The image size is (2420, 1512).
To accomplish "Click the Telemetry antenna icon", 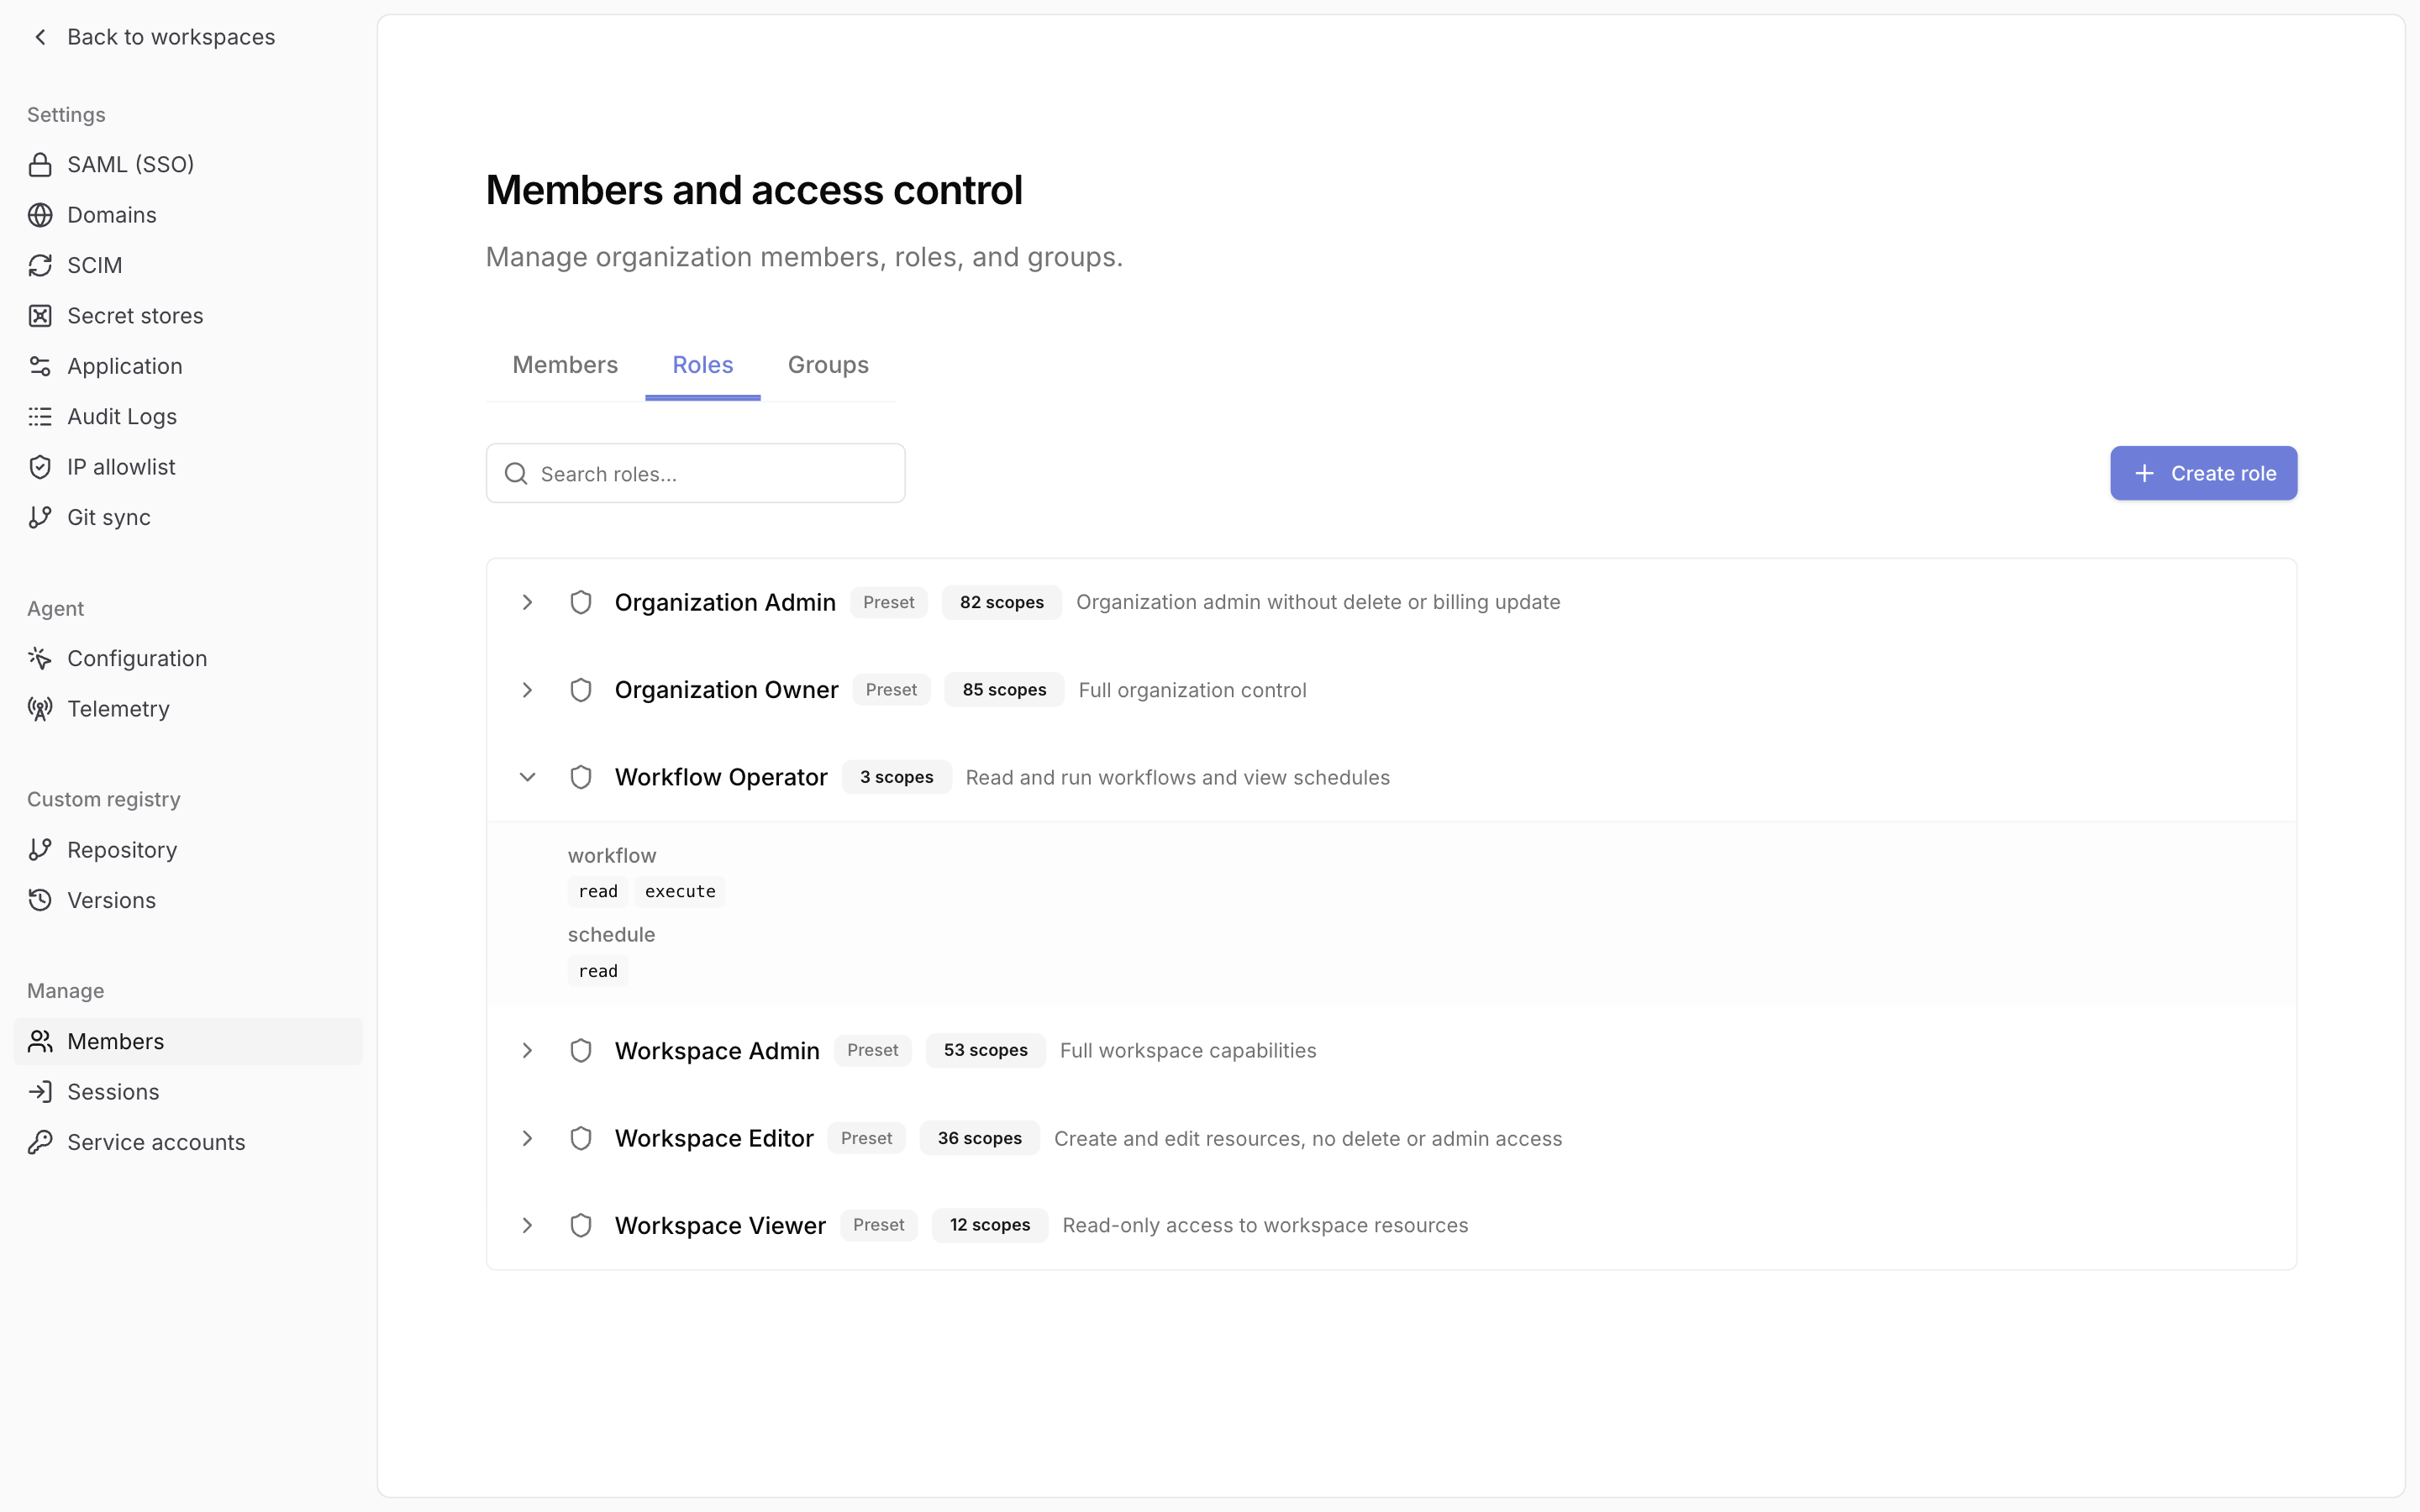I will (x=40, y=709).
